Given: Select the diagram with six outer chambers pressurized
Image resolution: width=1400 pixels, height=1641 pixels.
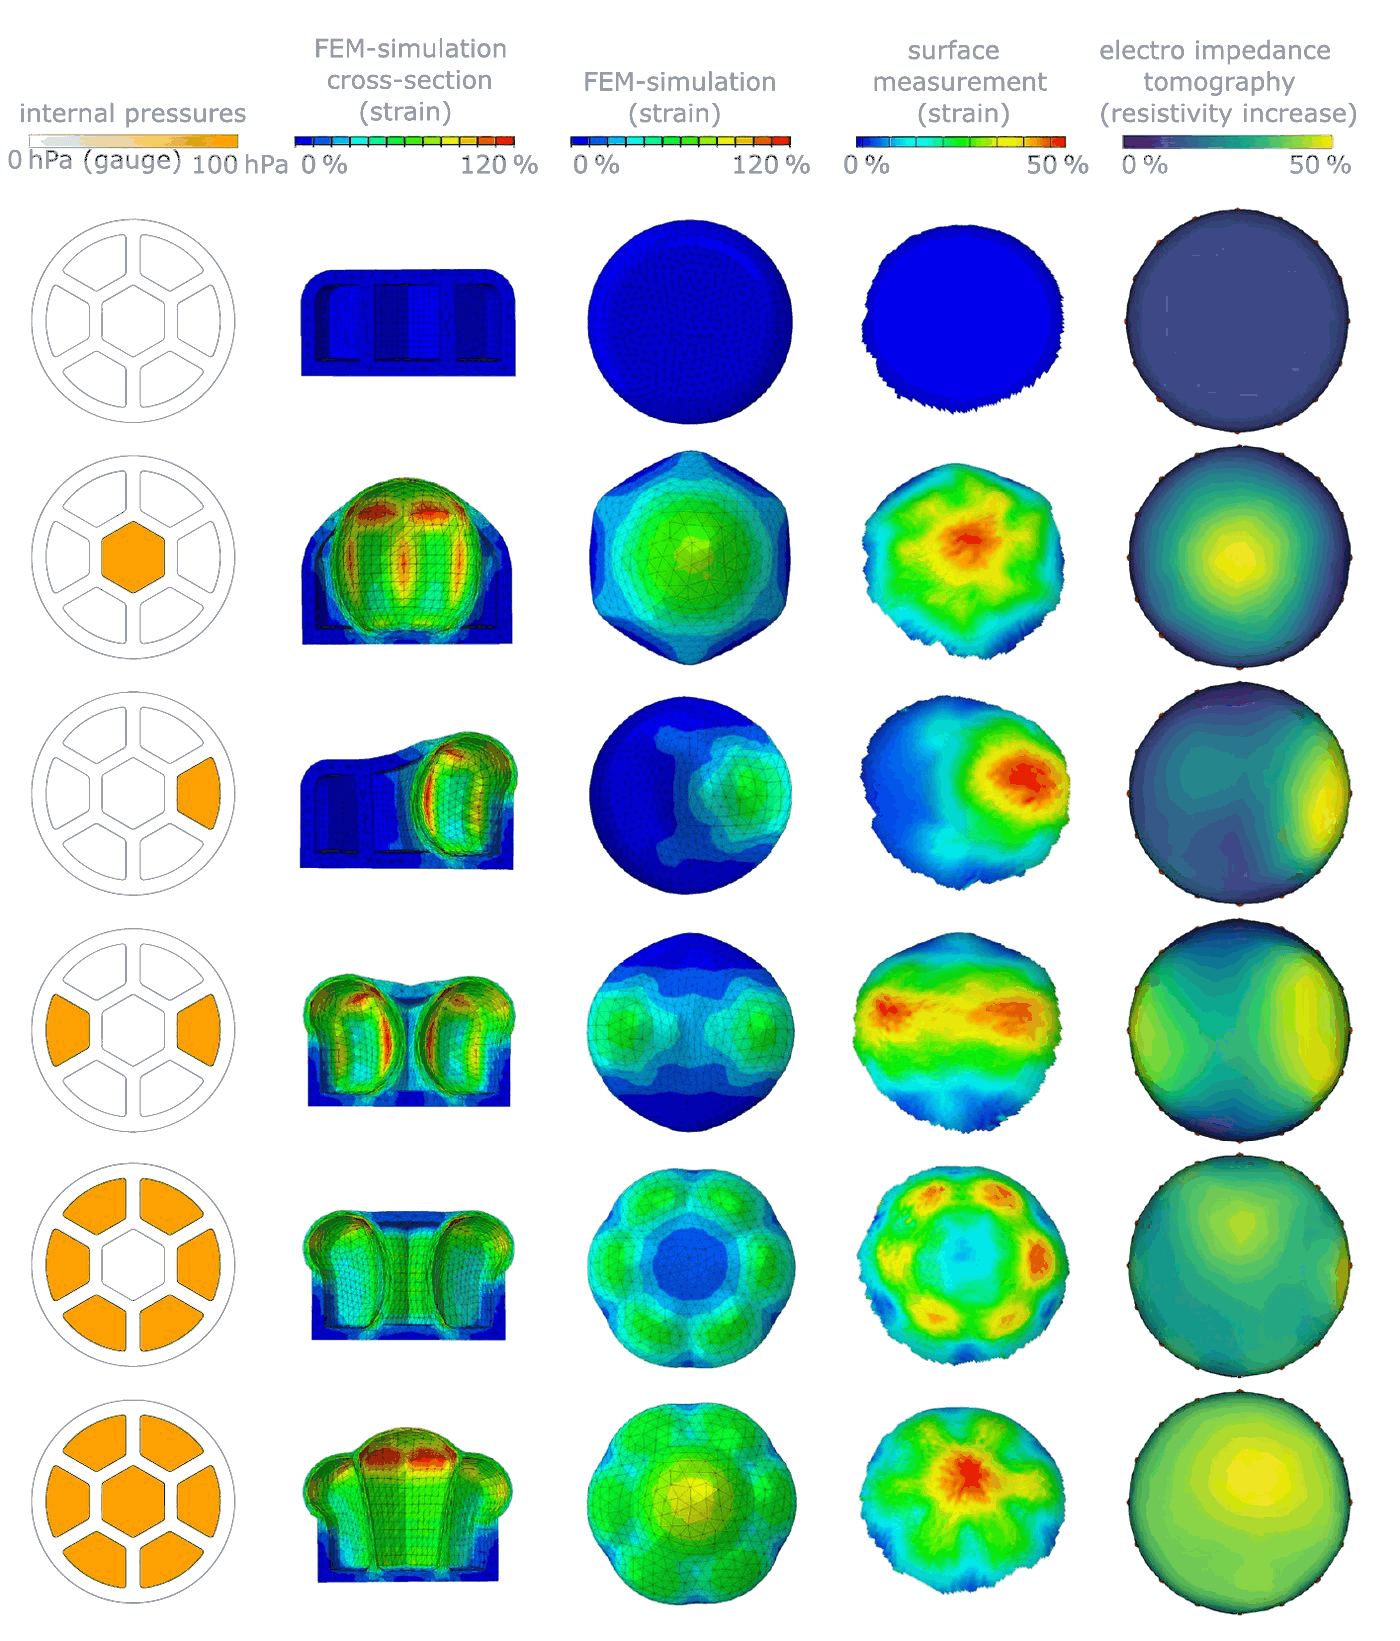Looking at the screenshot, I should [133, 1265].
